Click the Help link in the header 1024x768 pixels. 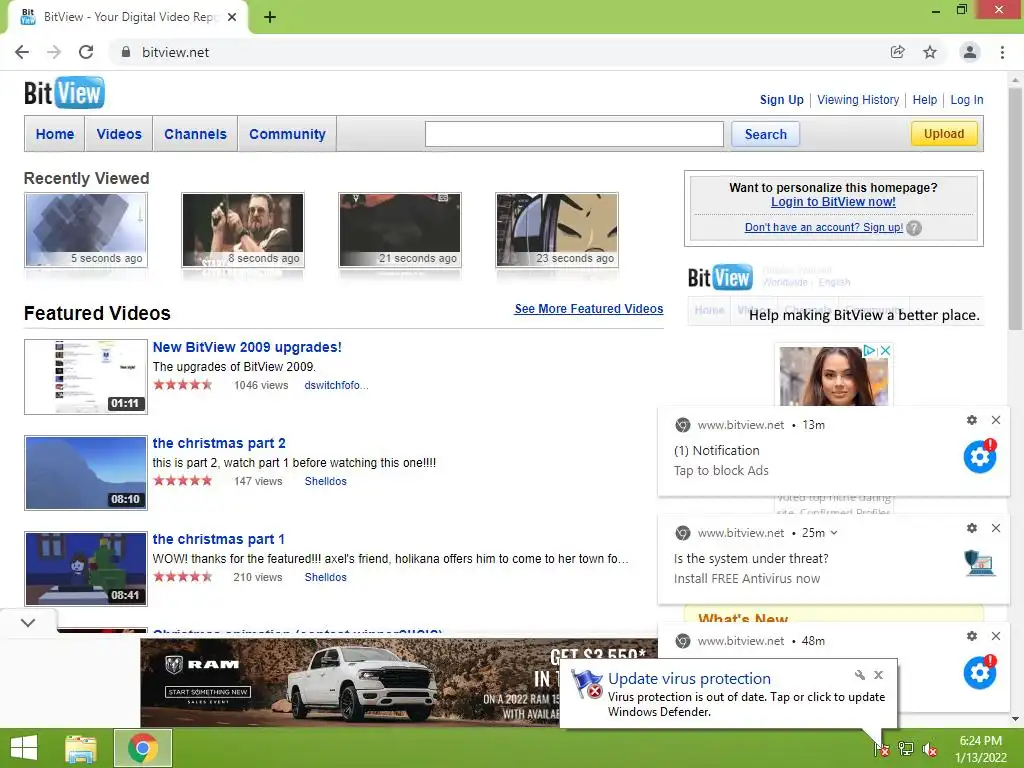(925, 100)
